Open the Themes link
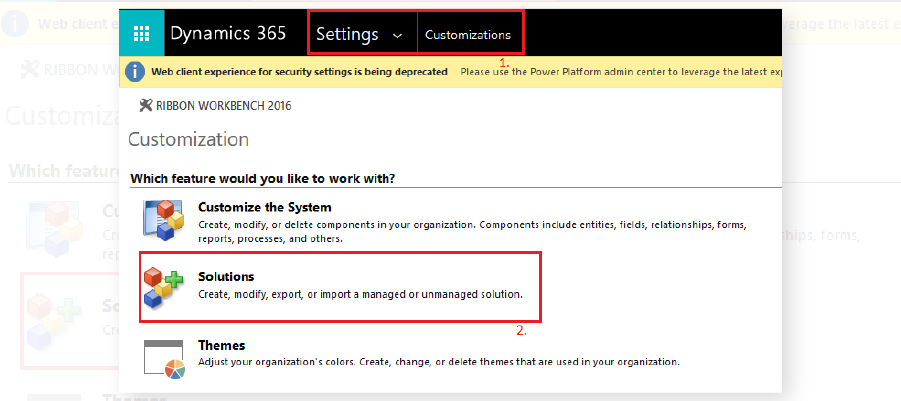Viewport: 901px width, 401px height. point(221,345)
